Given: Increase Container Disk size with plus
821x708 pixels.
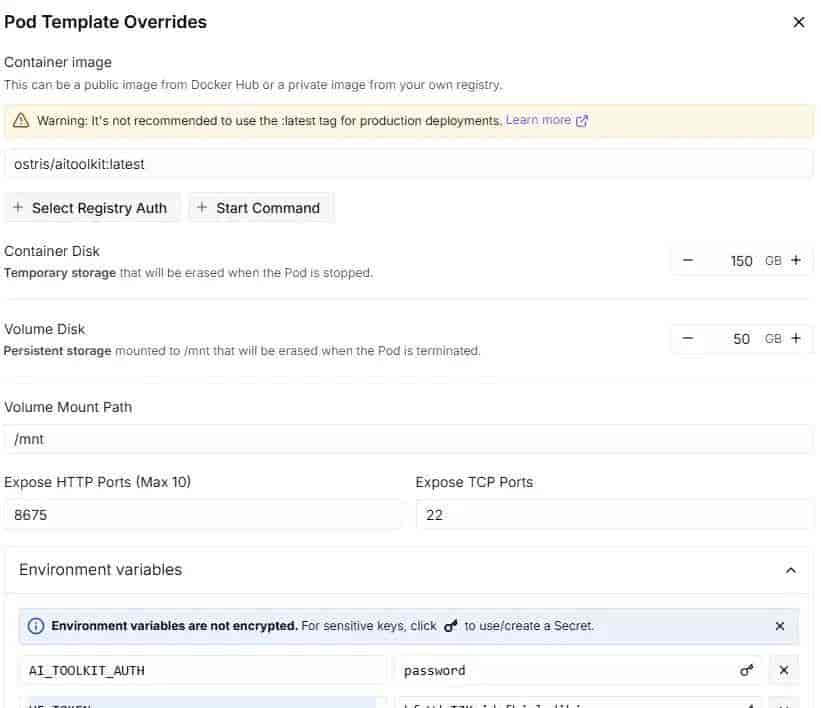Looking at the screenshot, I should pyautogui.click(x=796, y=260).
